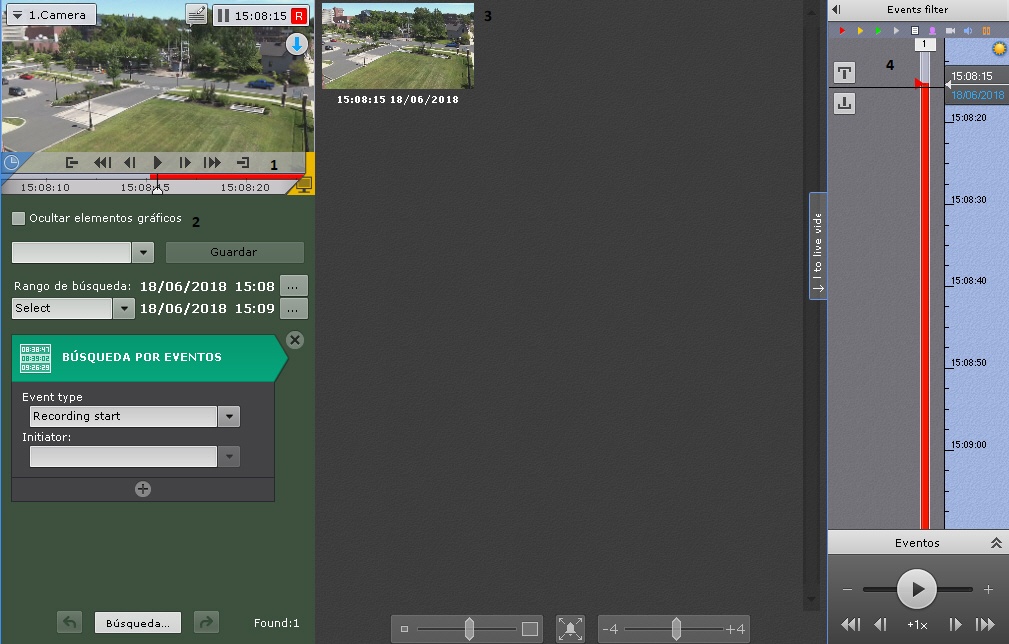
Task: Open the comment notes icon beside the clock
Action: click(197, 15)
